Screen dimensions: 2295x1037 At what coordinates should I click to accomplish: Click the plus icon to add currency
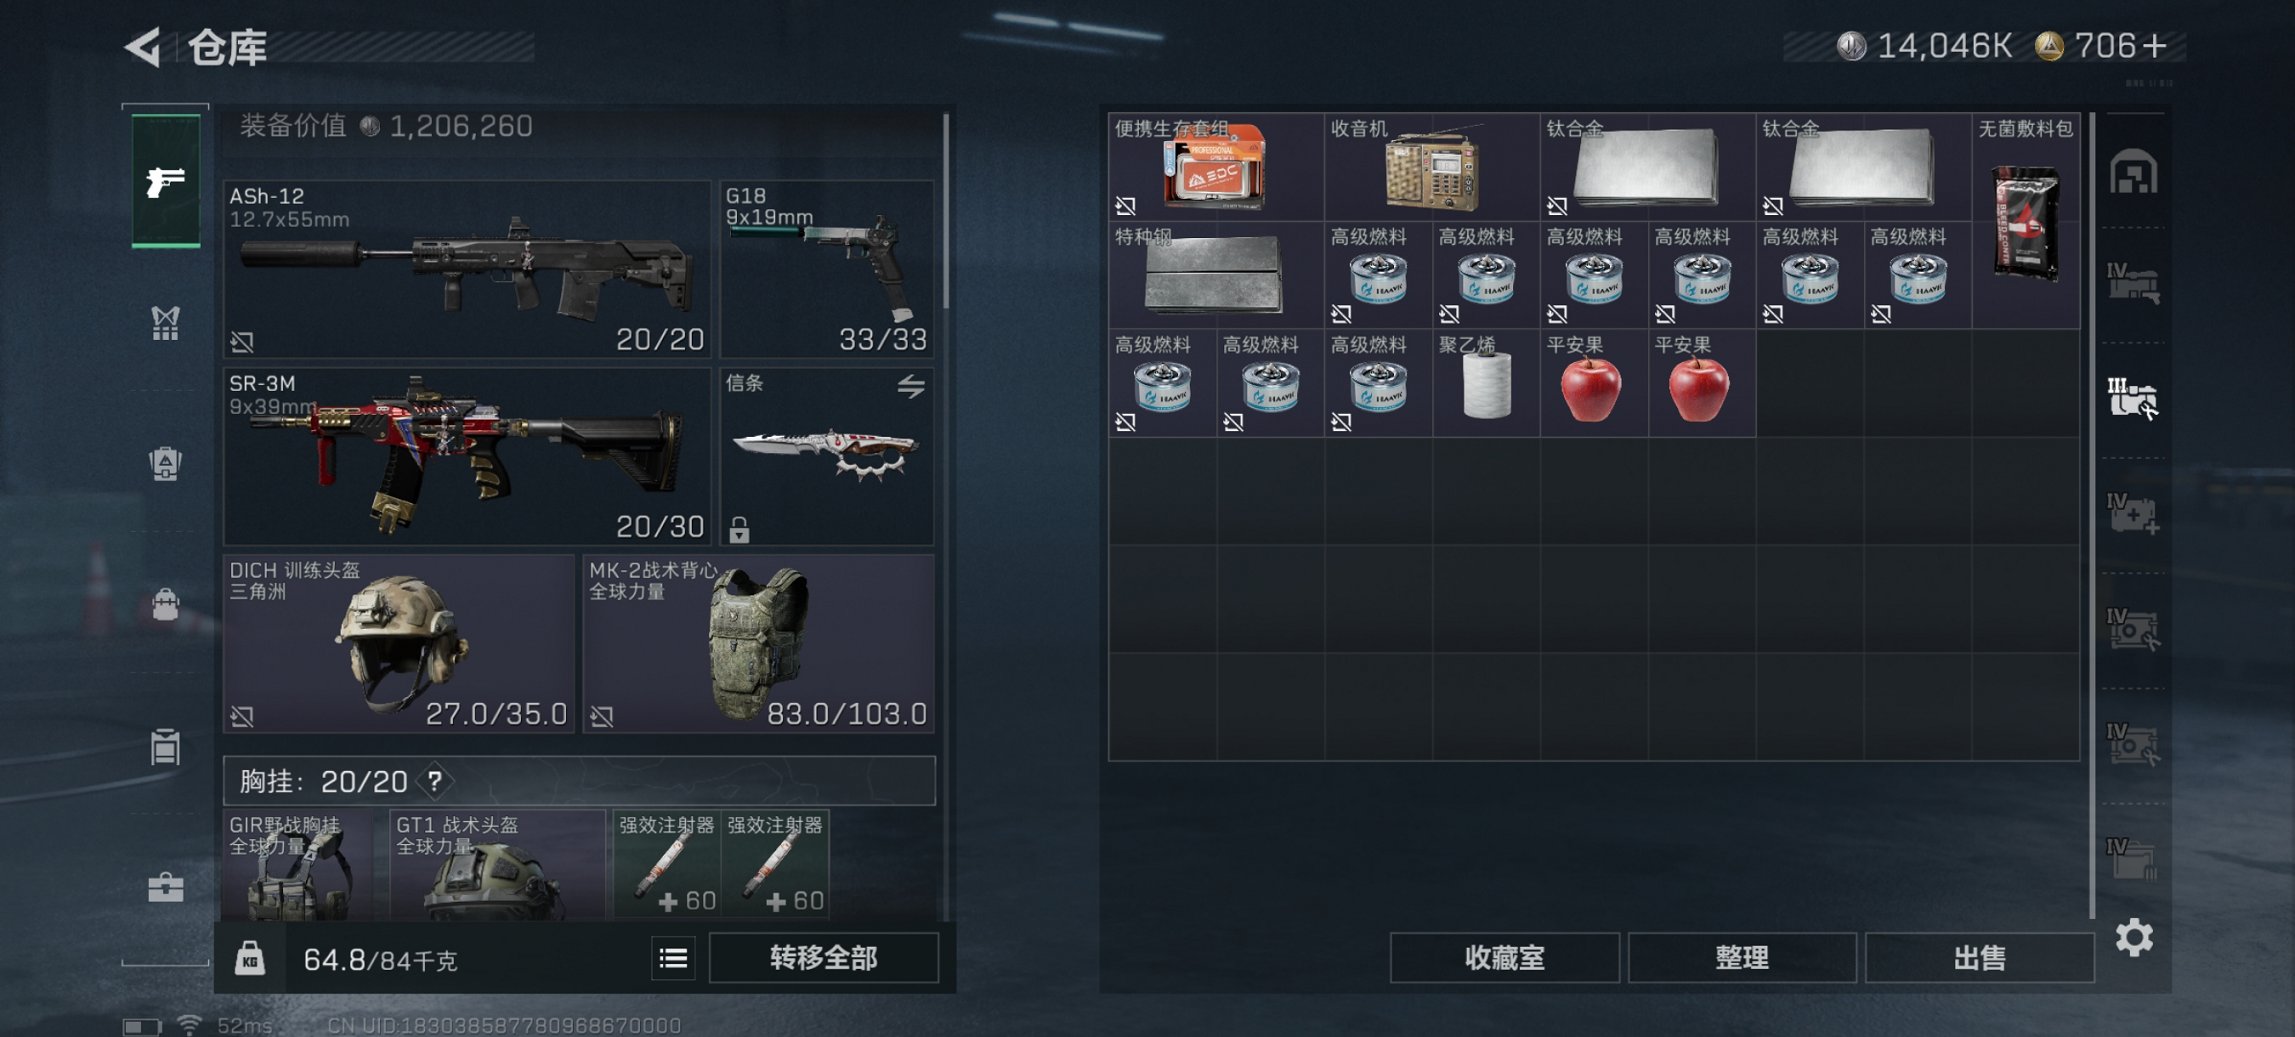coord(2155,46)
